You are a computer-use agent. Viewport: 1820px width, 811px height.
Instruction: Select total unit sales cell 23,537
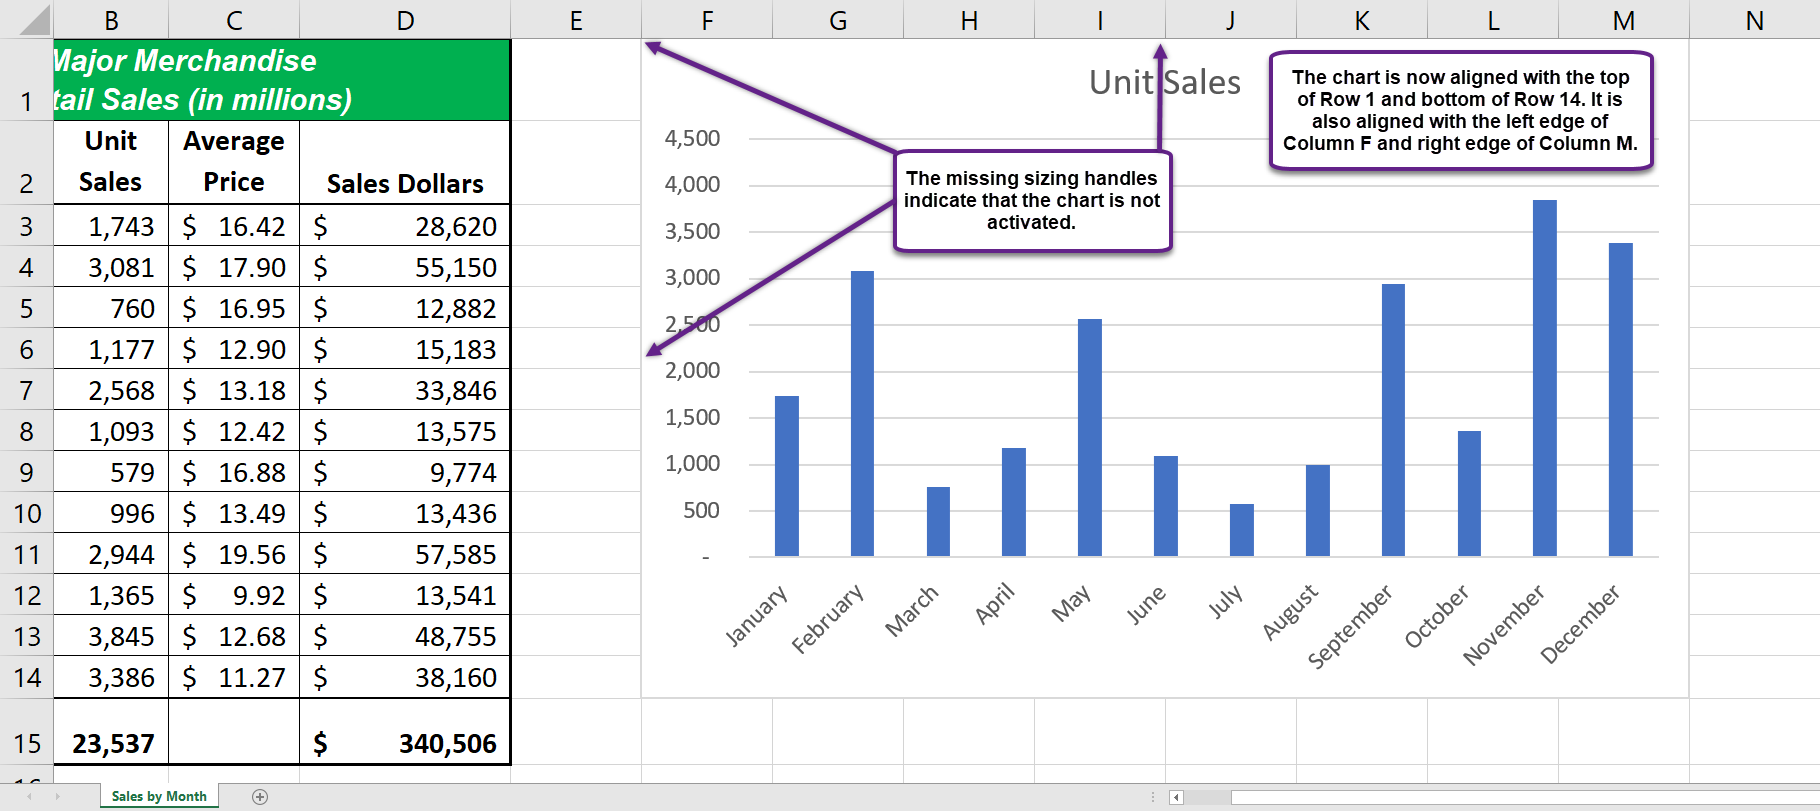point(111,731)
